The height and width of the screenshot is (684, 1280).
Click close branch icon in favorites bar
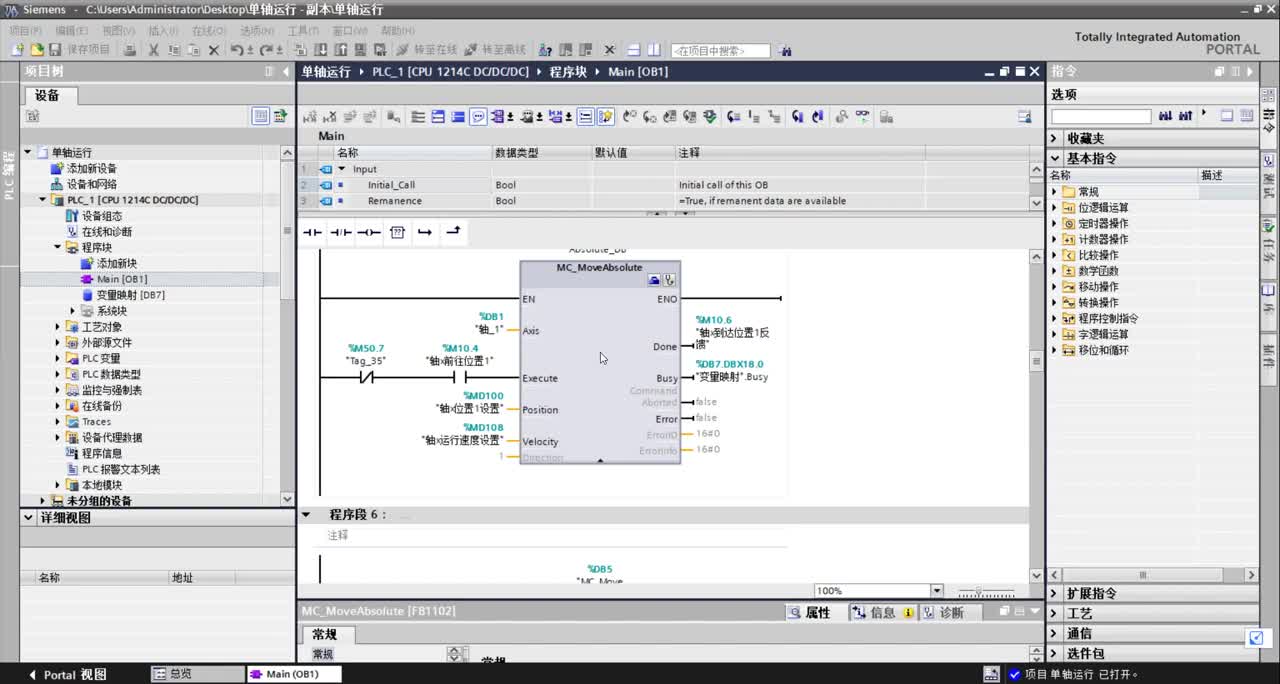tap(453, 232)
